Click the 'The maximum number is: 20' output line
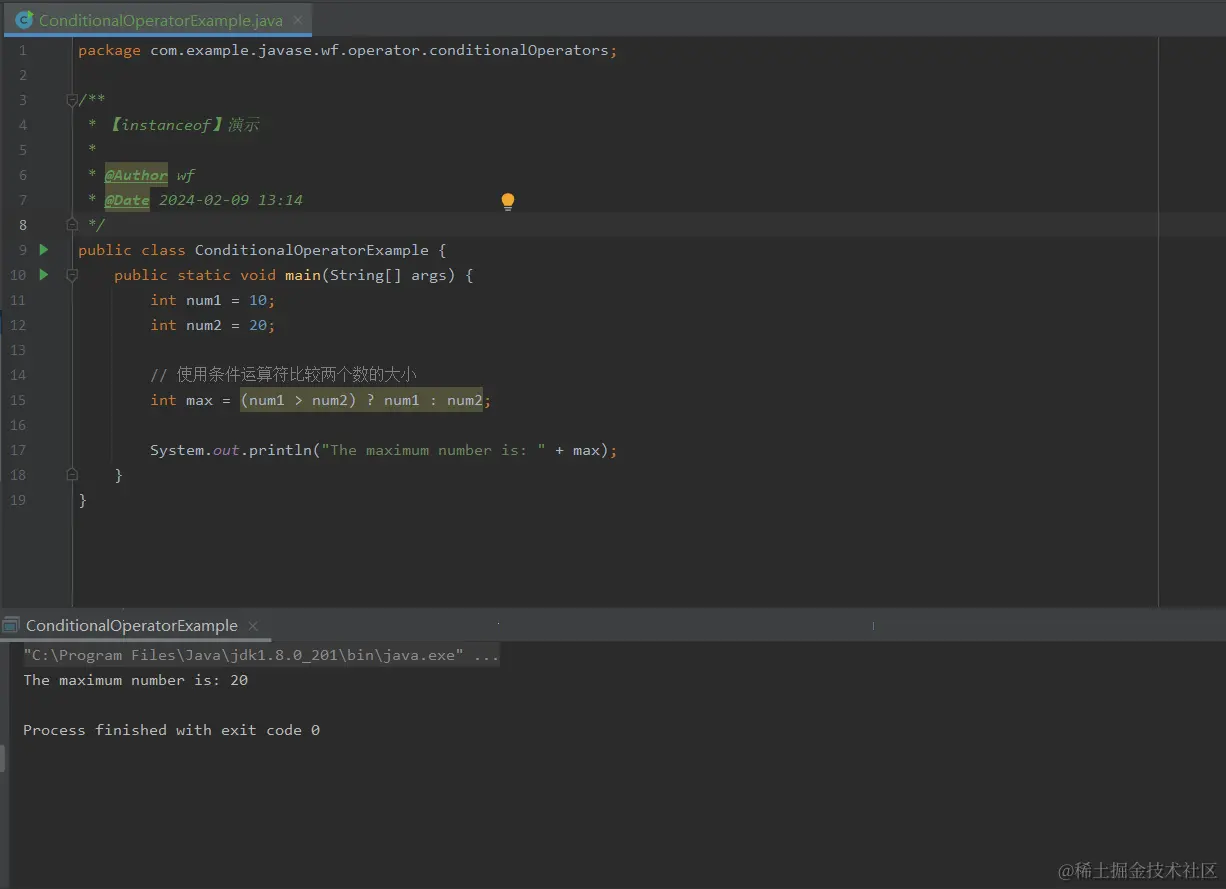This screenshot has width=1226, height=889. click(136, 680)
